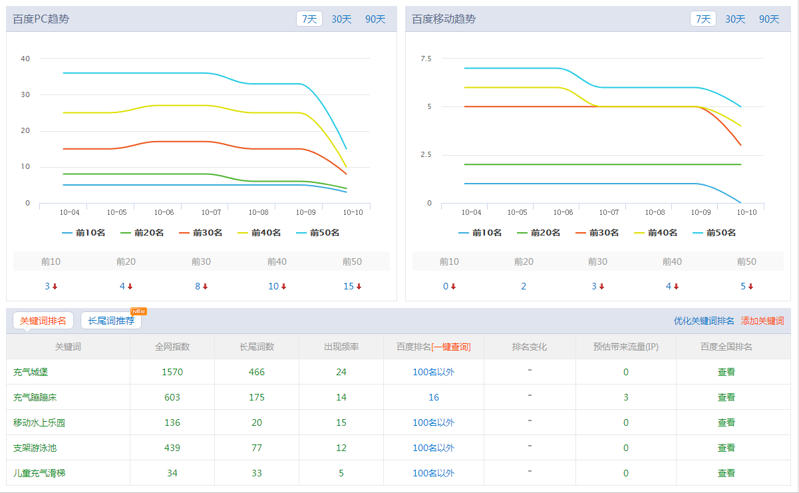Click PC 前40 count value 10
Image resolution: width=799 pixels, height=493 pixels.
(274, 287)
